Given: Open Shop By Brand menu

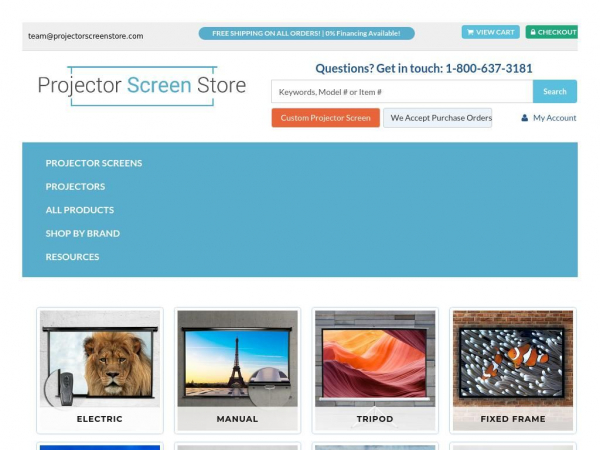Looking at the screenshot, I should point(83,233).
